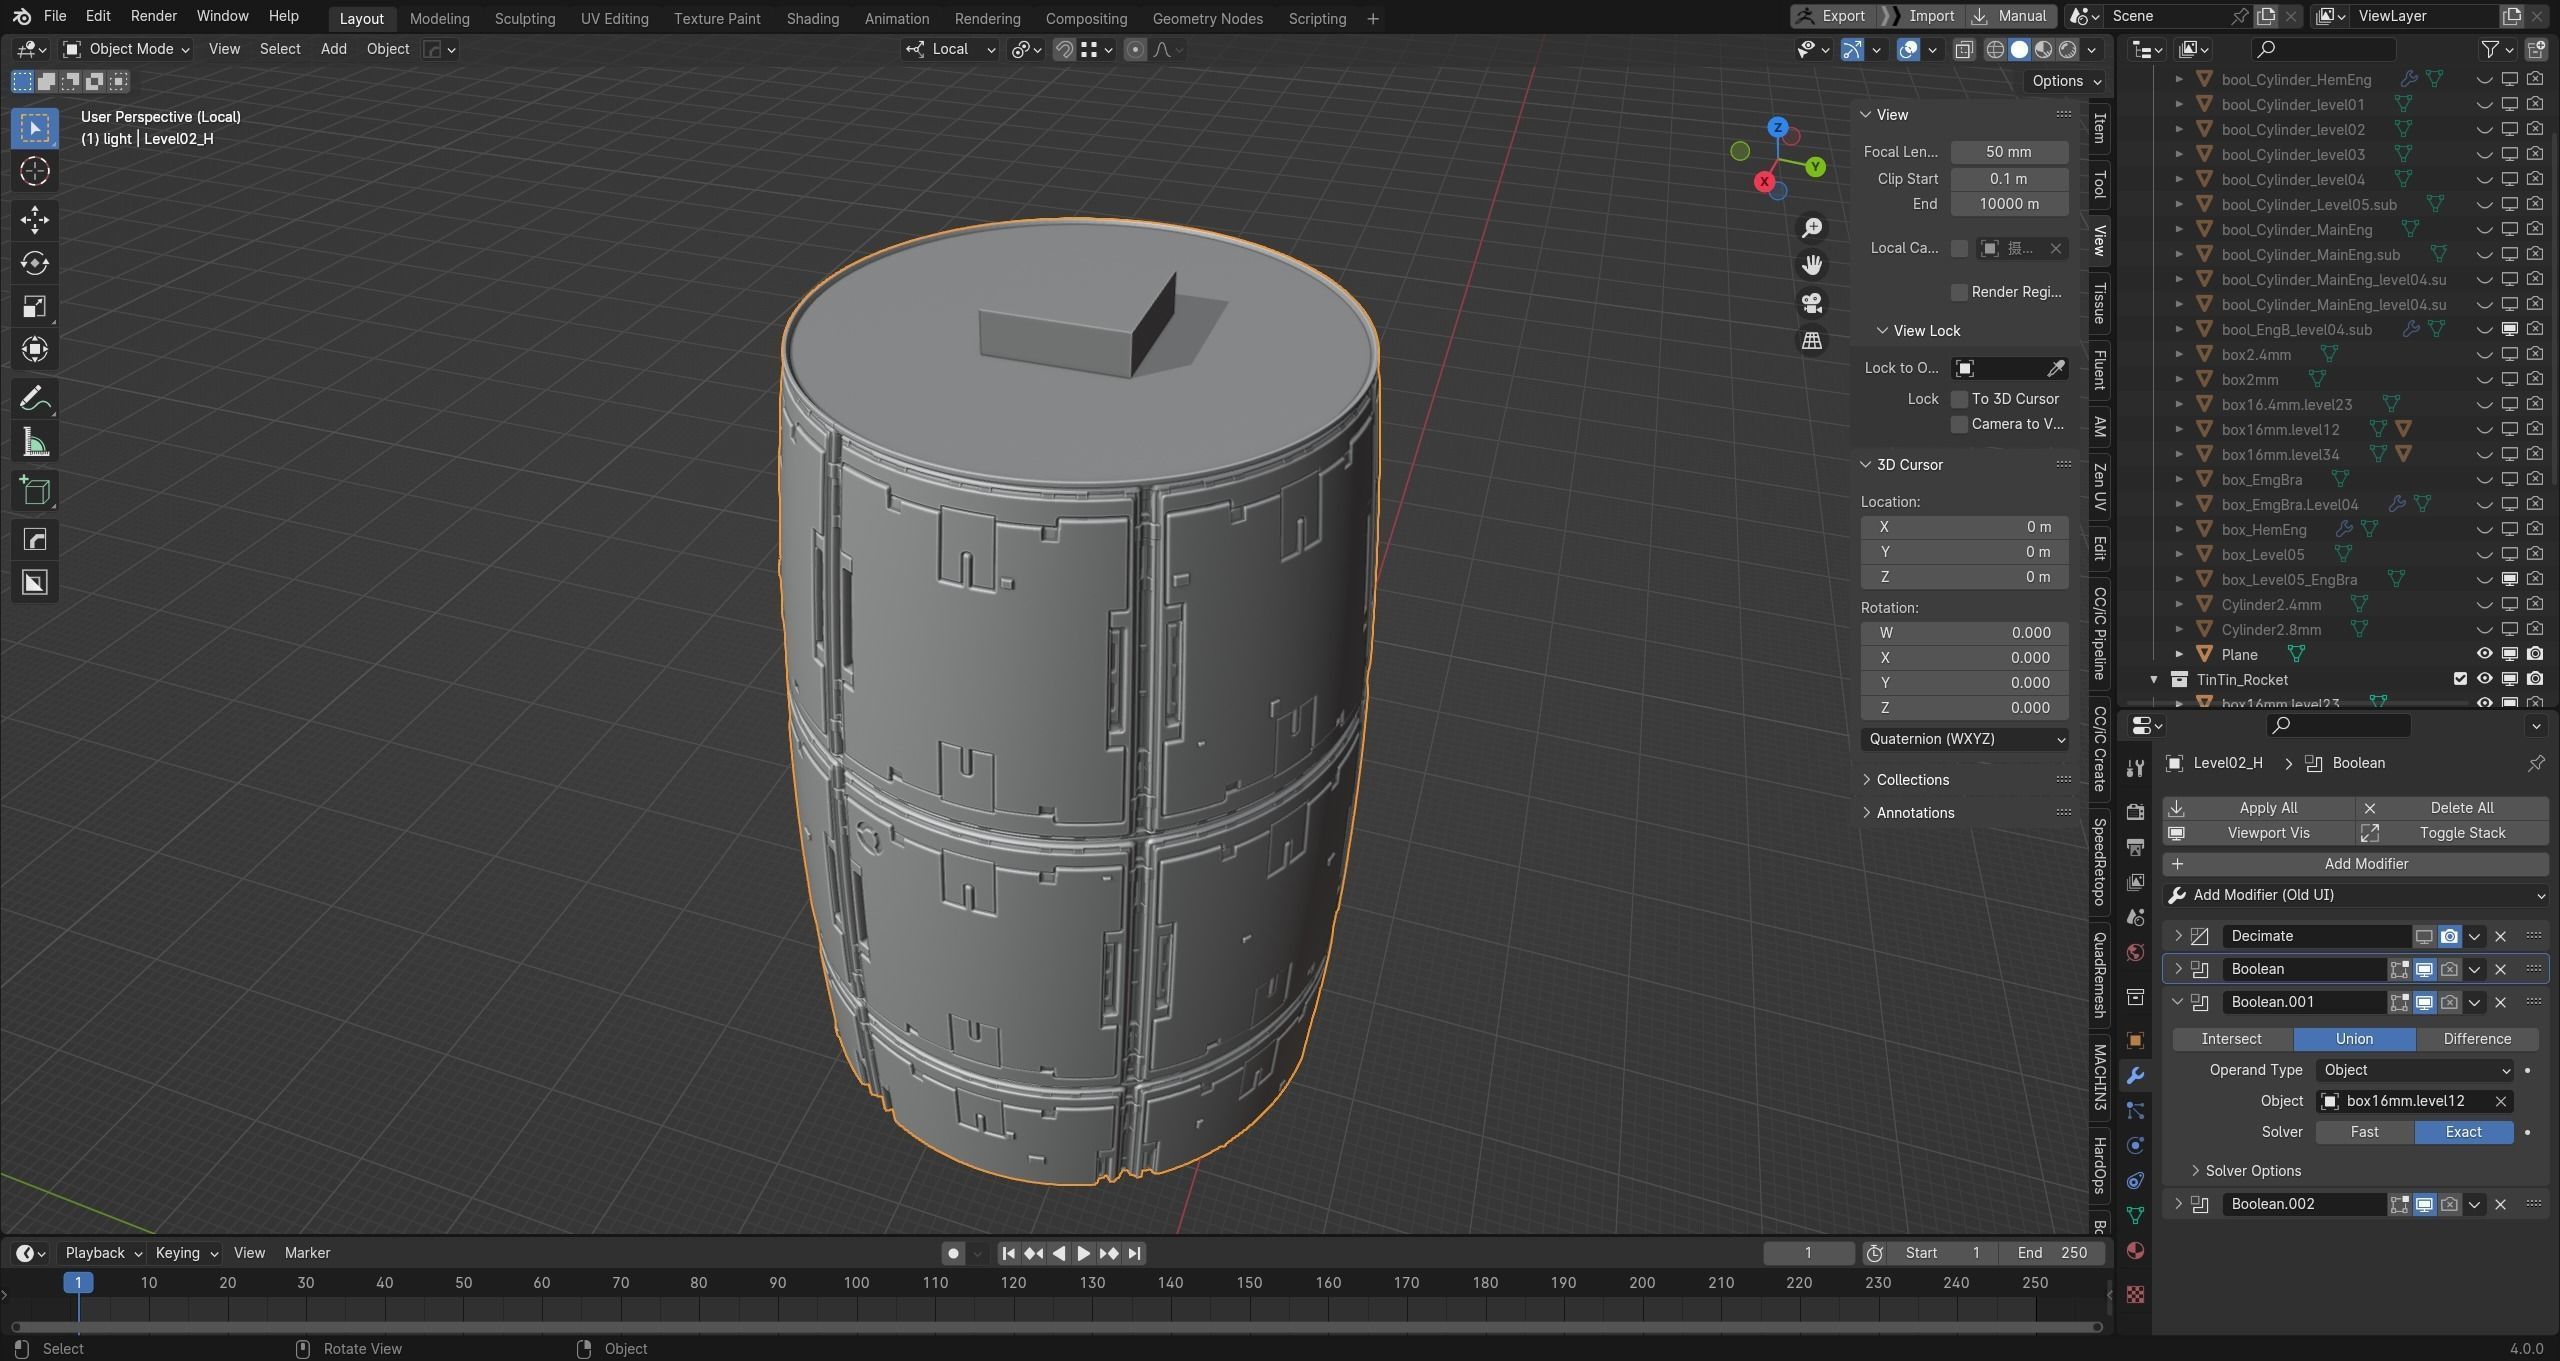Select the Move tool in toolbar

click(x=34, y=219)
